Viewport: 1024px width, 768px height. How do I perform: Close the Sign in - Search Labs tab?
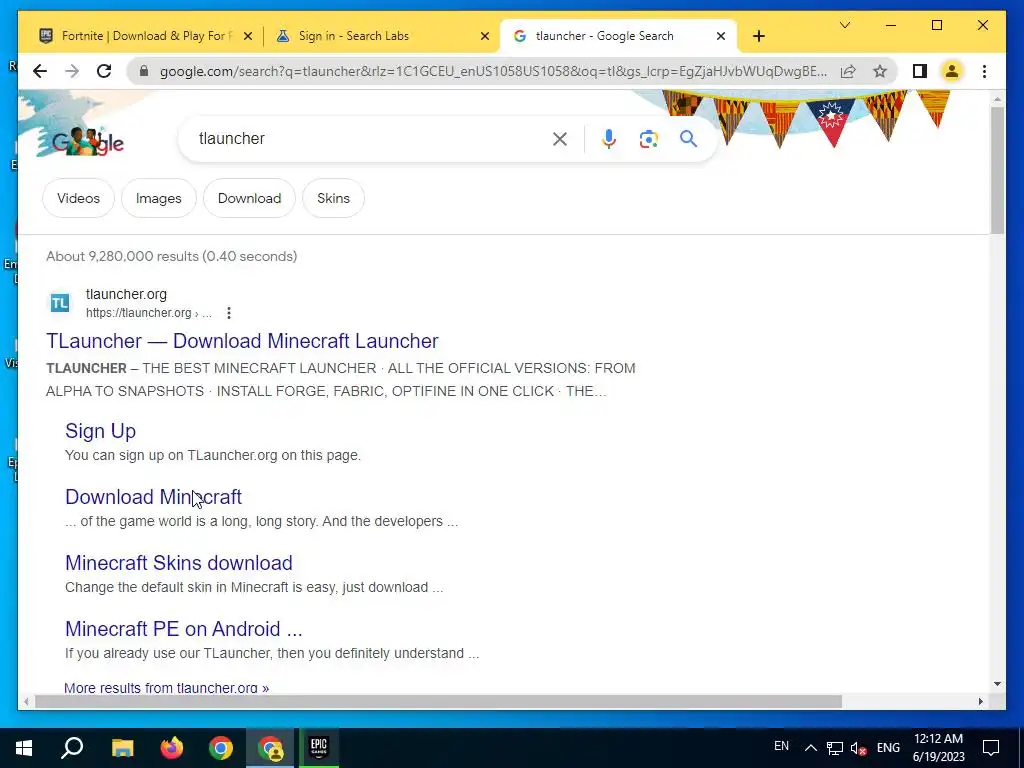coord(485,36)
